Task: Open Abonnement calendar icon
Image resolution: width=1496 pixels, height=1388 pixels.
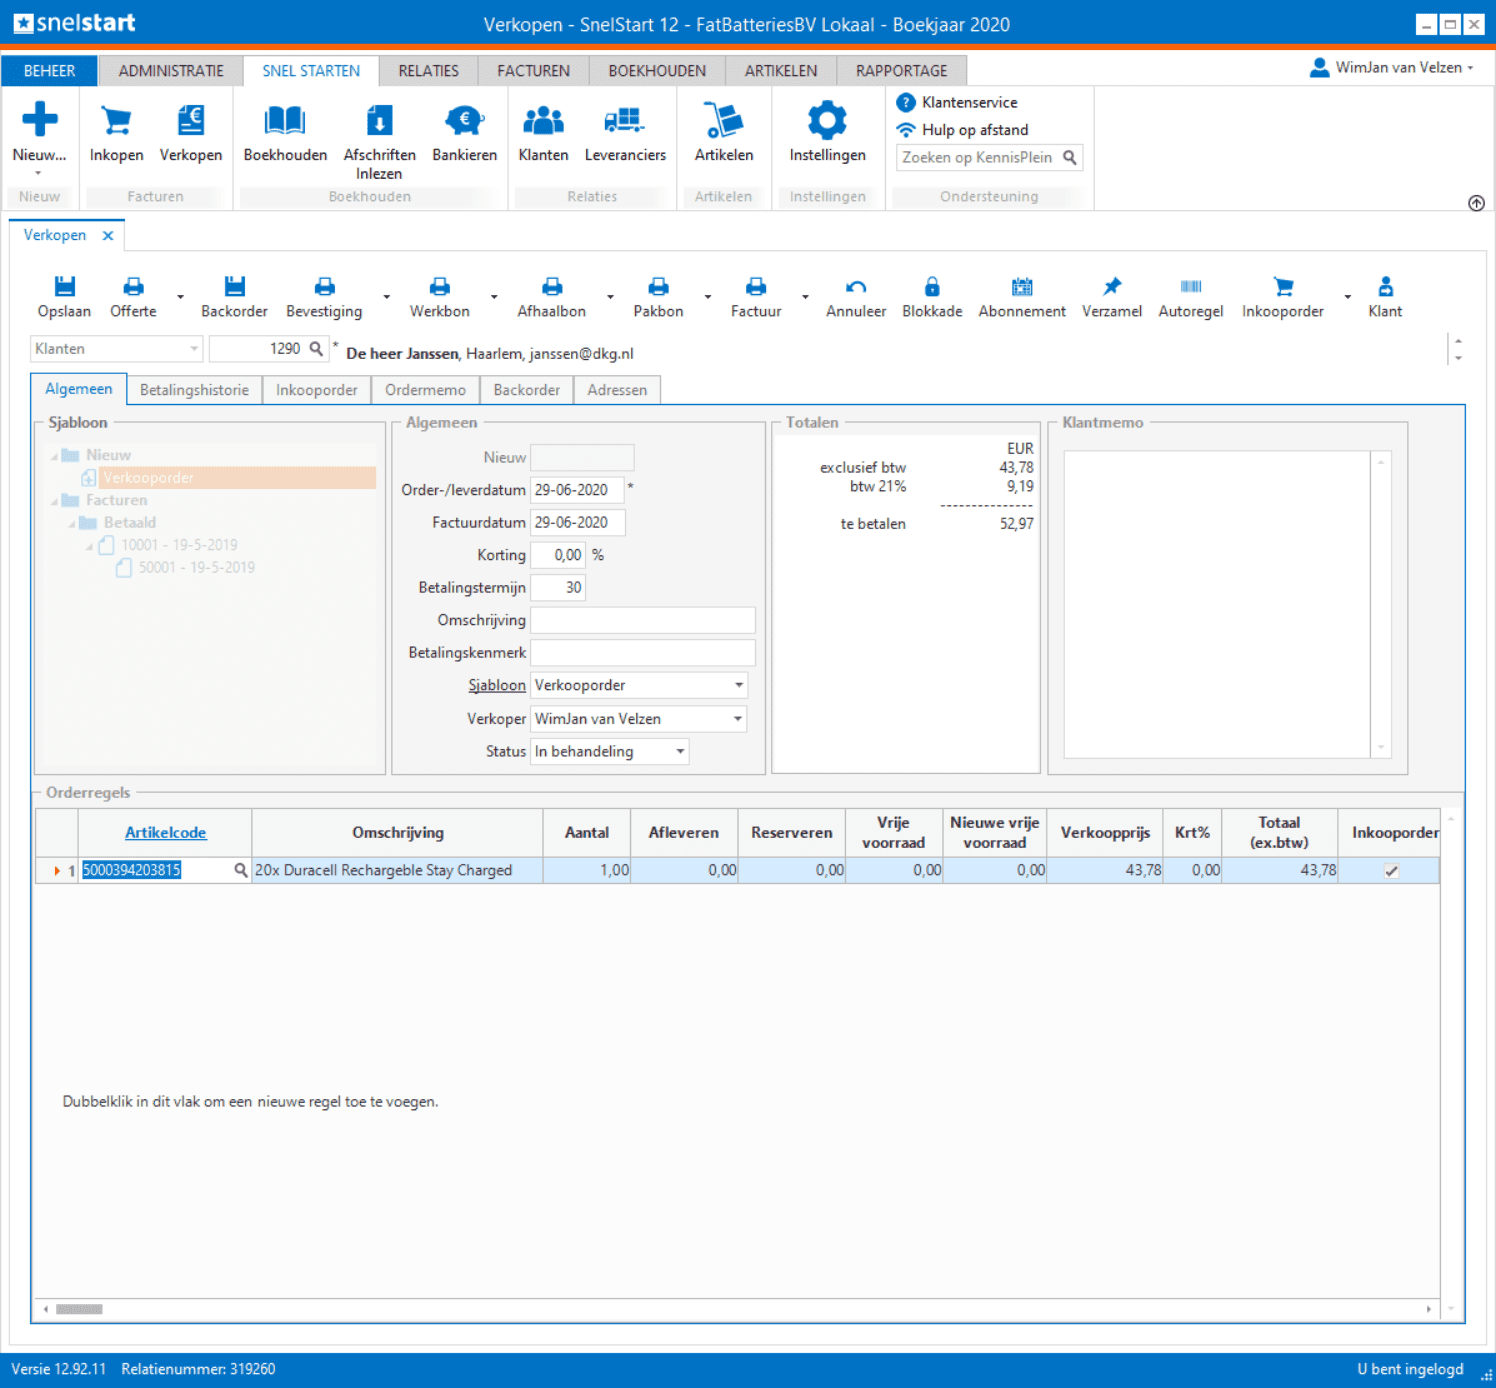Action: point(1022,287)
